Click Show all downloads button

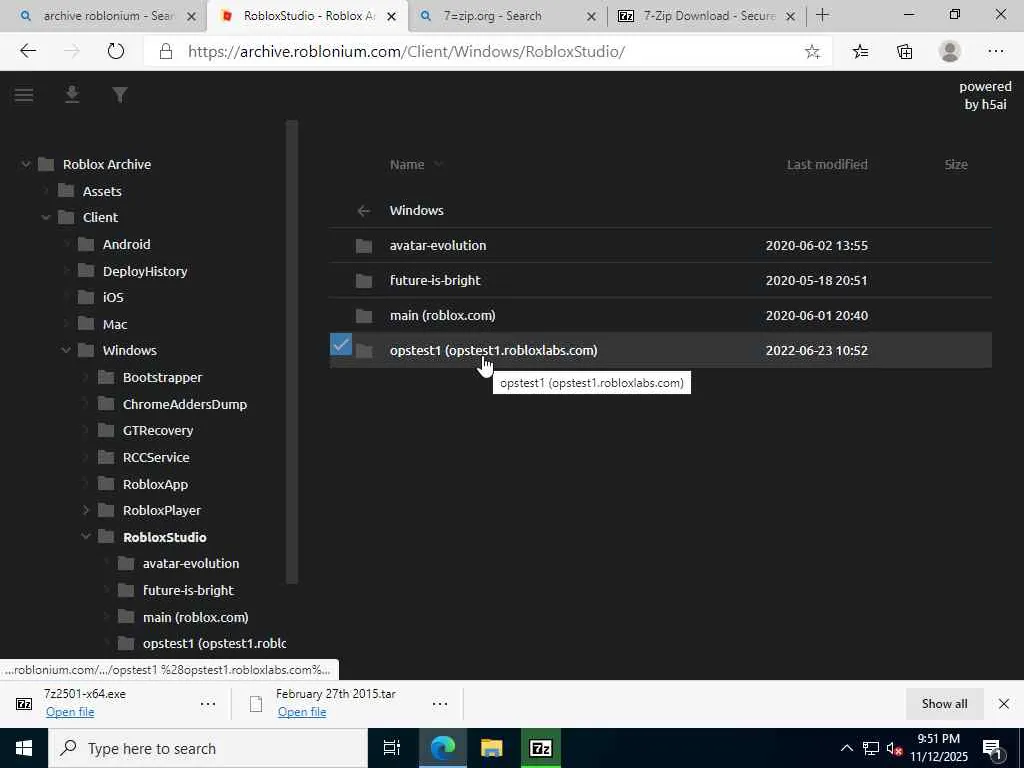(x=944, y=704)
